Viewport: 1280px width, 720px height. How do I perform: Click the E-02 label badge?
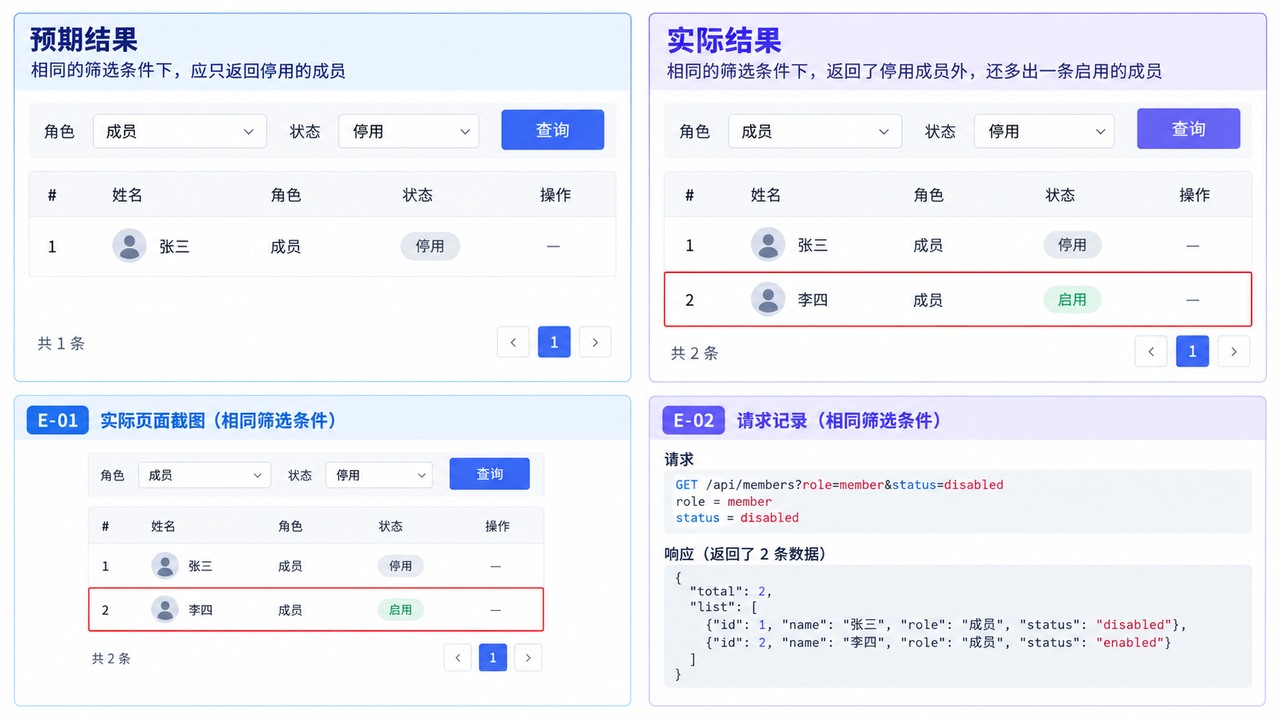point(694,421)
